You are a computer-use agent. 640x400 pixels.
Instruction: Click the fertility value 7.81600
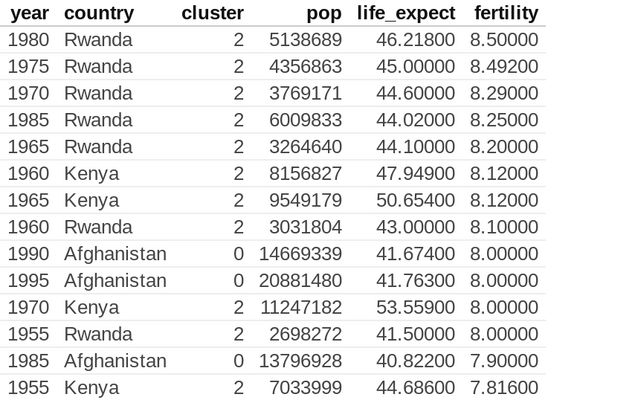coord(504,388)
